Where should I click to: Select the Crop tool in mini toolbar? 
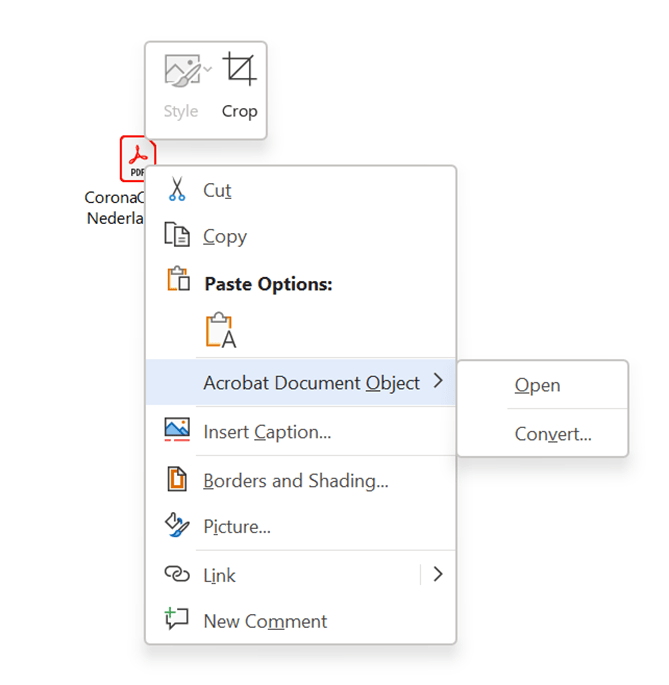[239, 85]
